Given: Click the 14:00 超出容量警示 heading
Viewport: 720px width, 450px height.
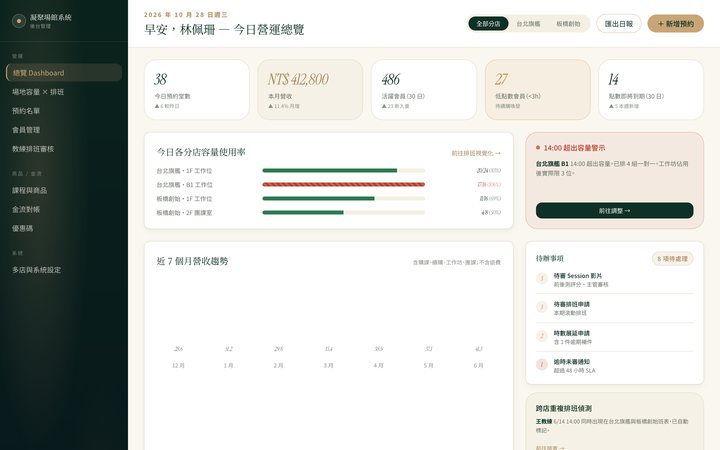Looking at the screenshot, I should click(x=574, y=148).
